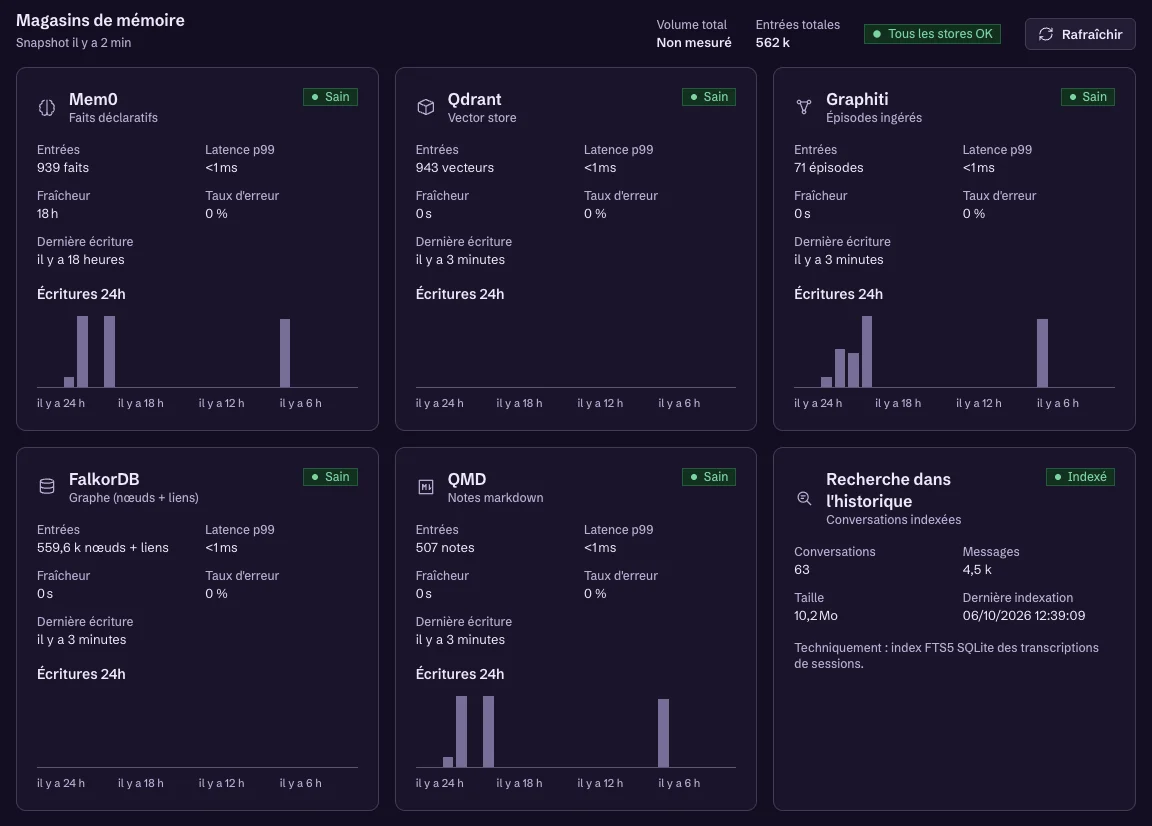
Task: Click the Sain badge on QMD card
Action: pos(709,476)
